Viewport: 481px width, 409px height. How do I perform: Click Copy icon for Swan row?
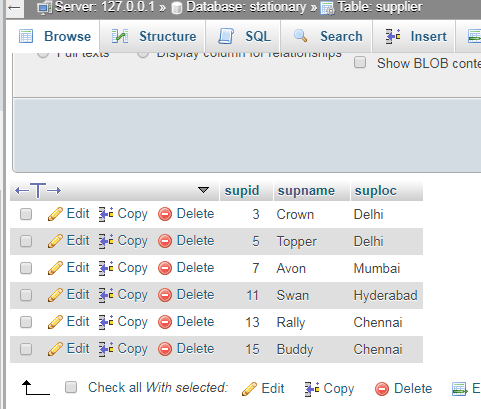pyautogui.click(x=106, y=295)
